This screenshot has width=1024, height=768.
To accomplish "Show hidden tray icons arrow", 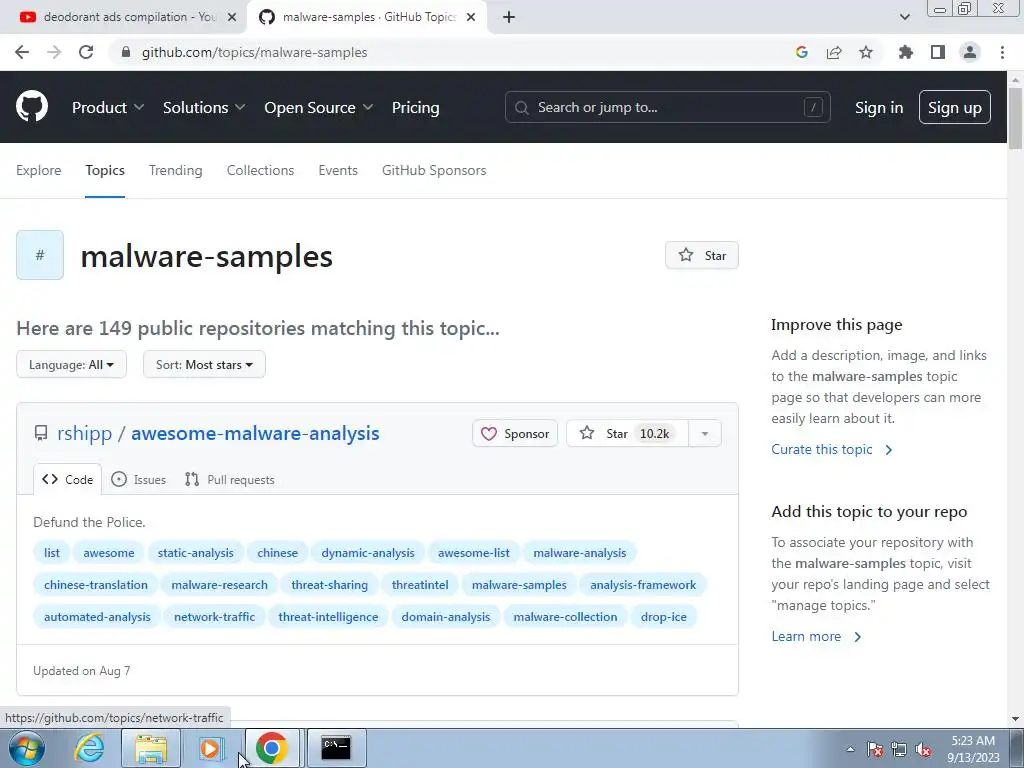I will click(x=850, y=749).
